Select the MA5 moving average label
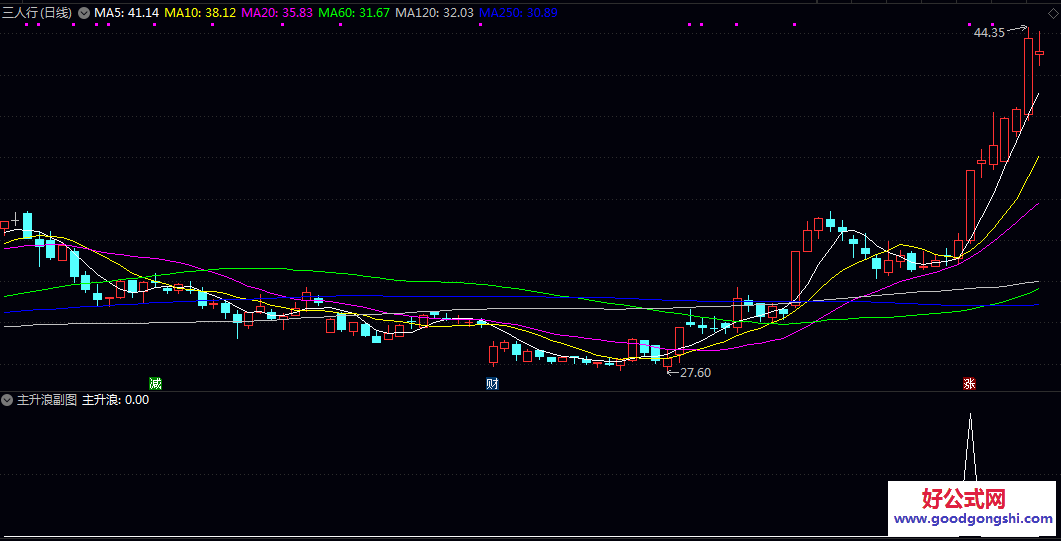Viewport: 1061px width, 541px height. [126, 13]
